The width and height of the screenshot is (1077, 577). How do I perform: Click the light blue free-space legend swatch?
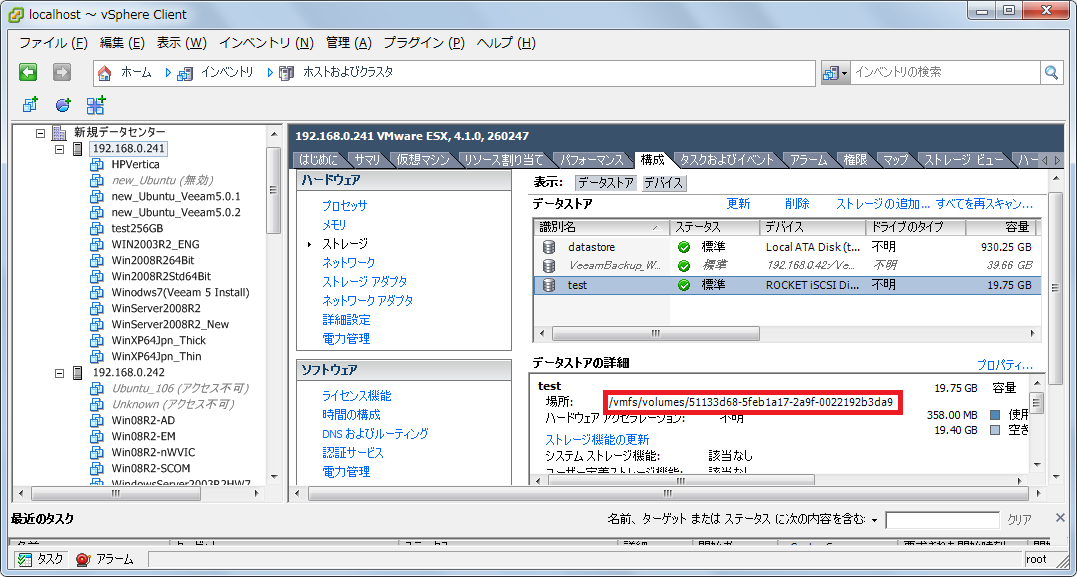point(995,430)
